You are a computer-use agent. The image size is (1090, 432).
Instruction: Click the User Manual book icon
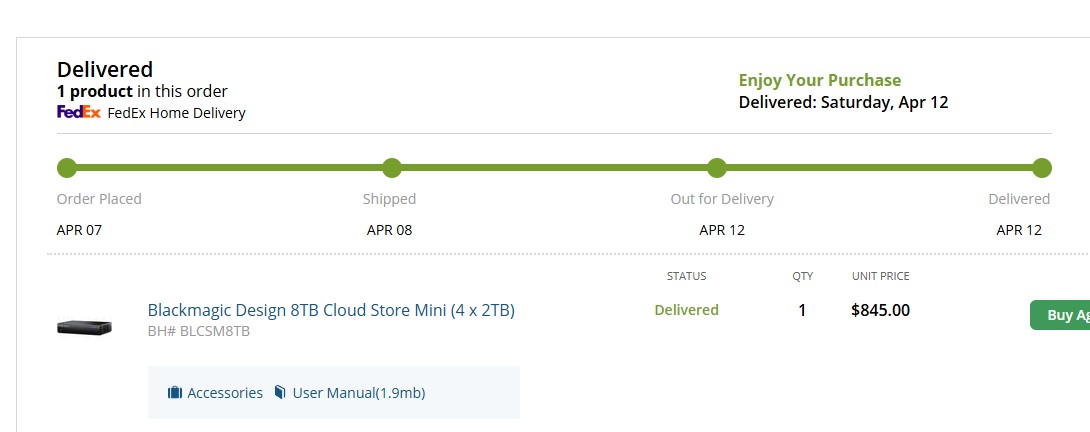tap(280, 393)
